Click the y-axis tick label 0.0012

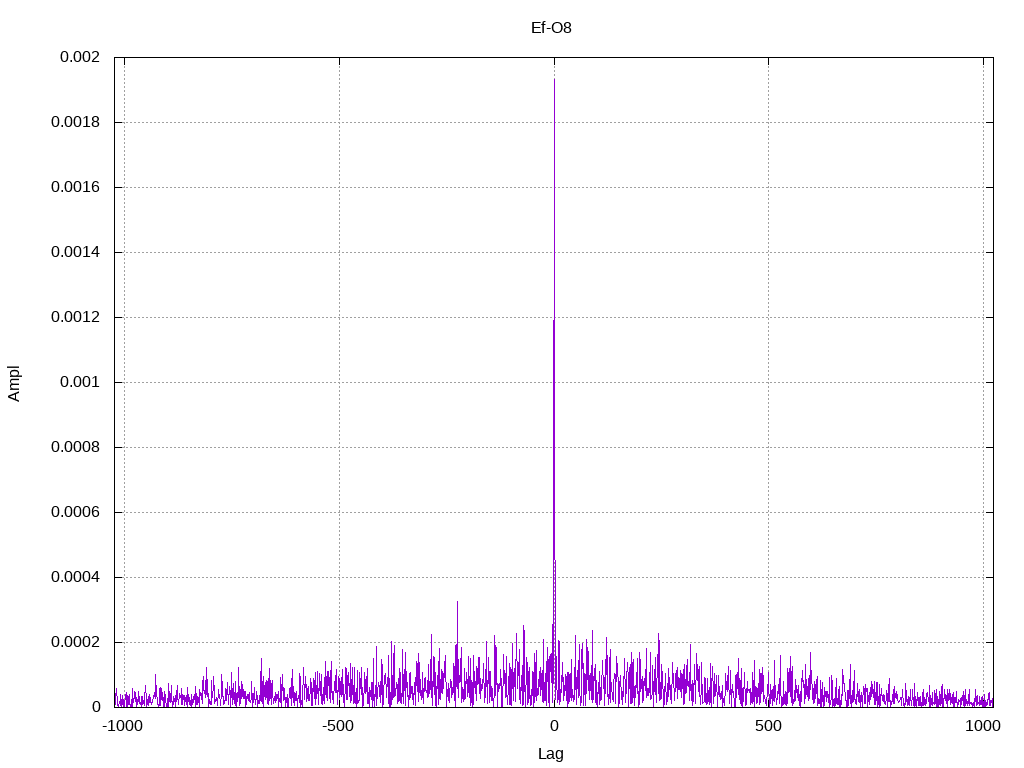point(76,317)
